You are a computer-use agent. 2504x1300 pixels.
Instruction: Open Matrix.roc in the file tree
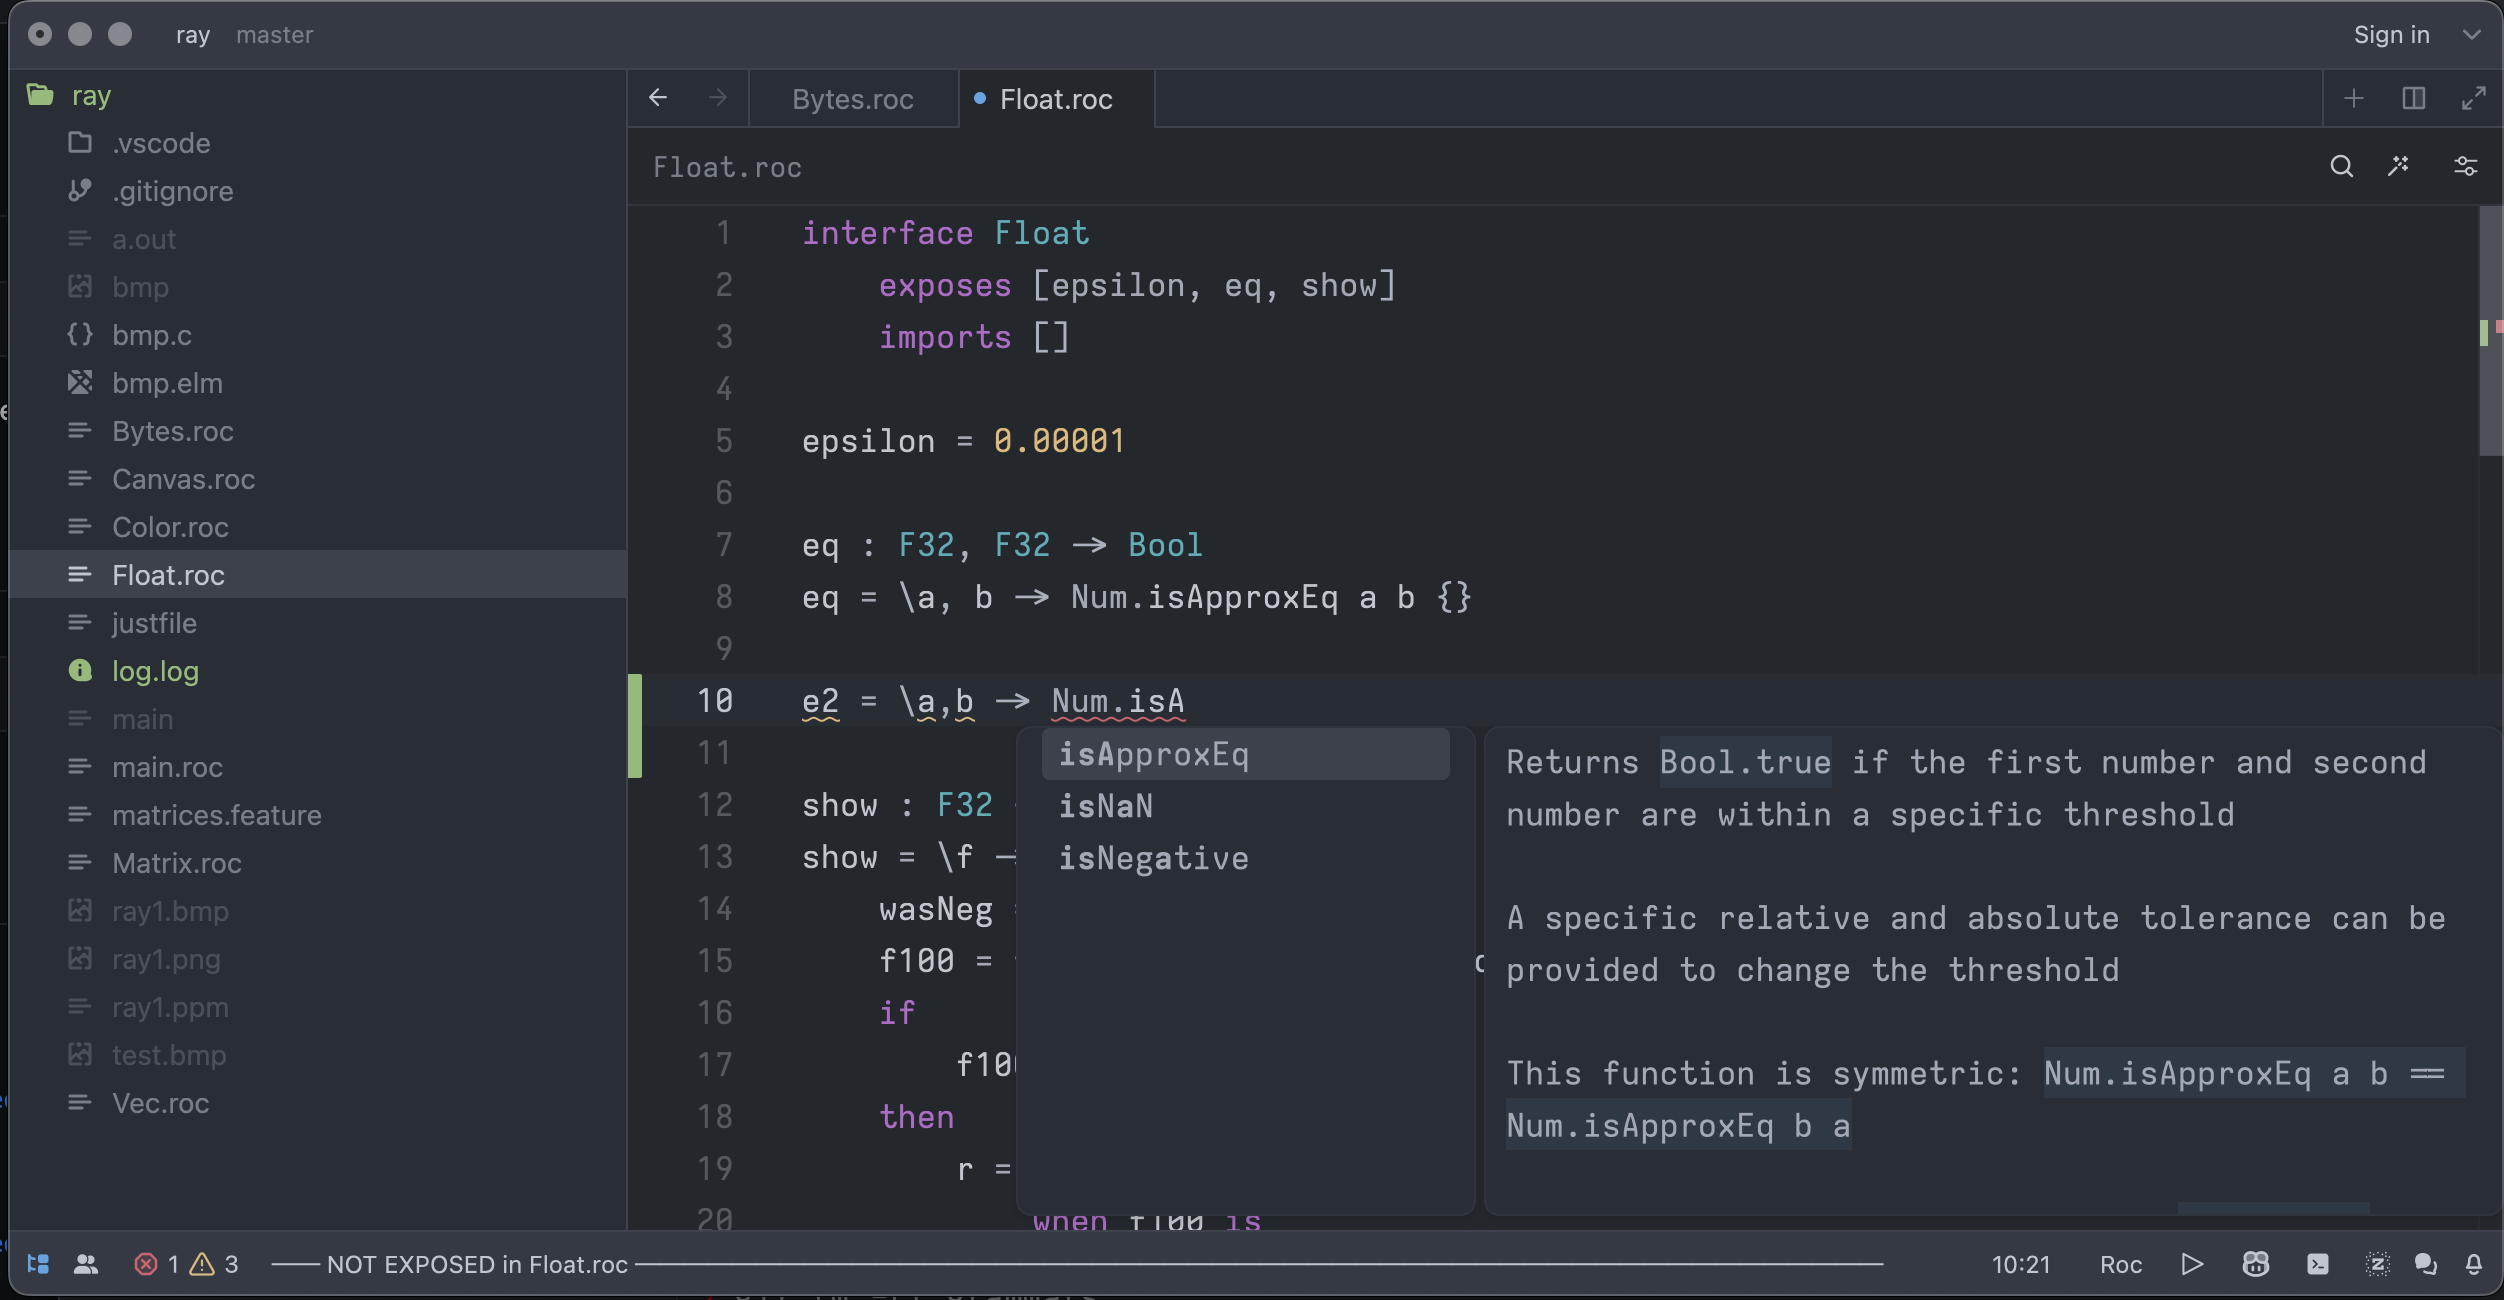point(318,863)
